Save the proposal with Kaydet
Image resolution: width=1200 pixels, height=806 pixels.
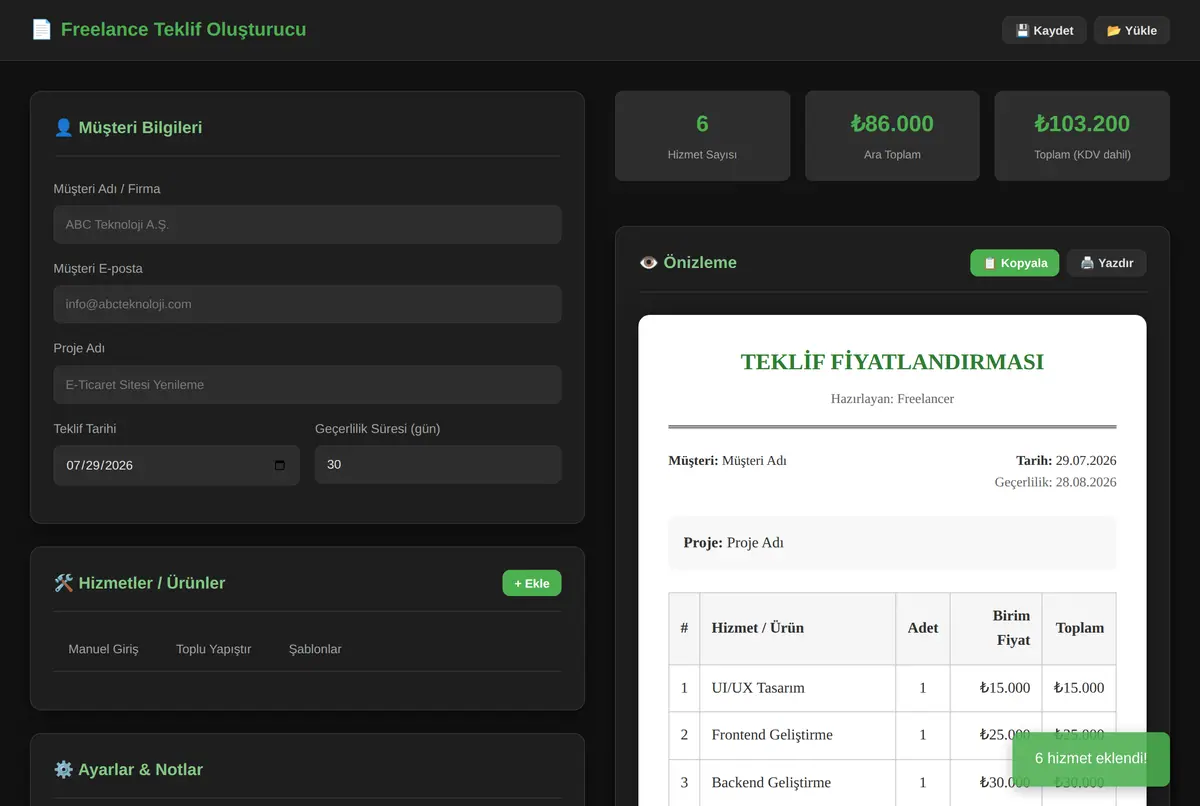(x=1044, y=30)
